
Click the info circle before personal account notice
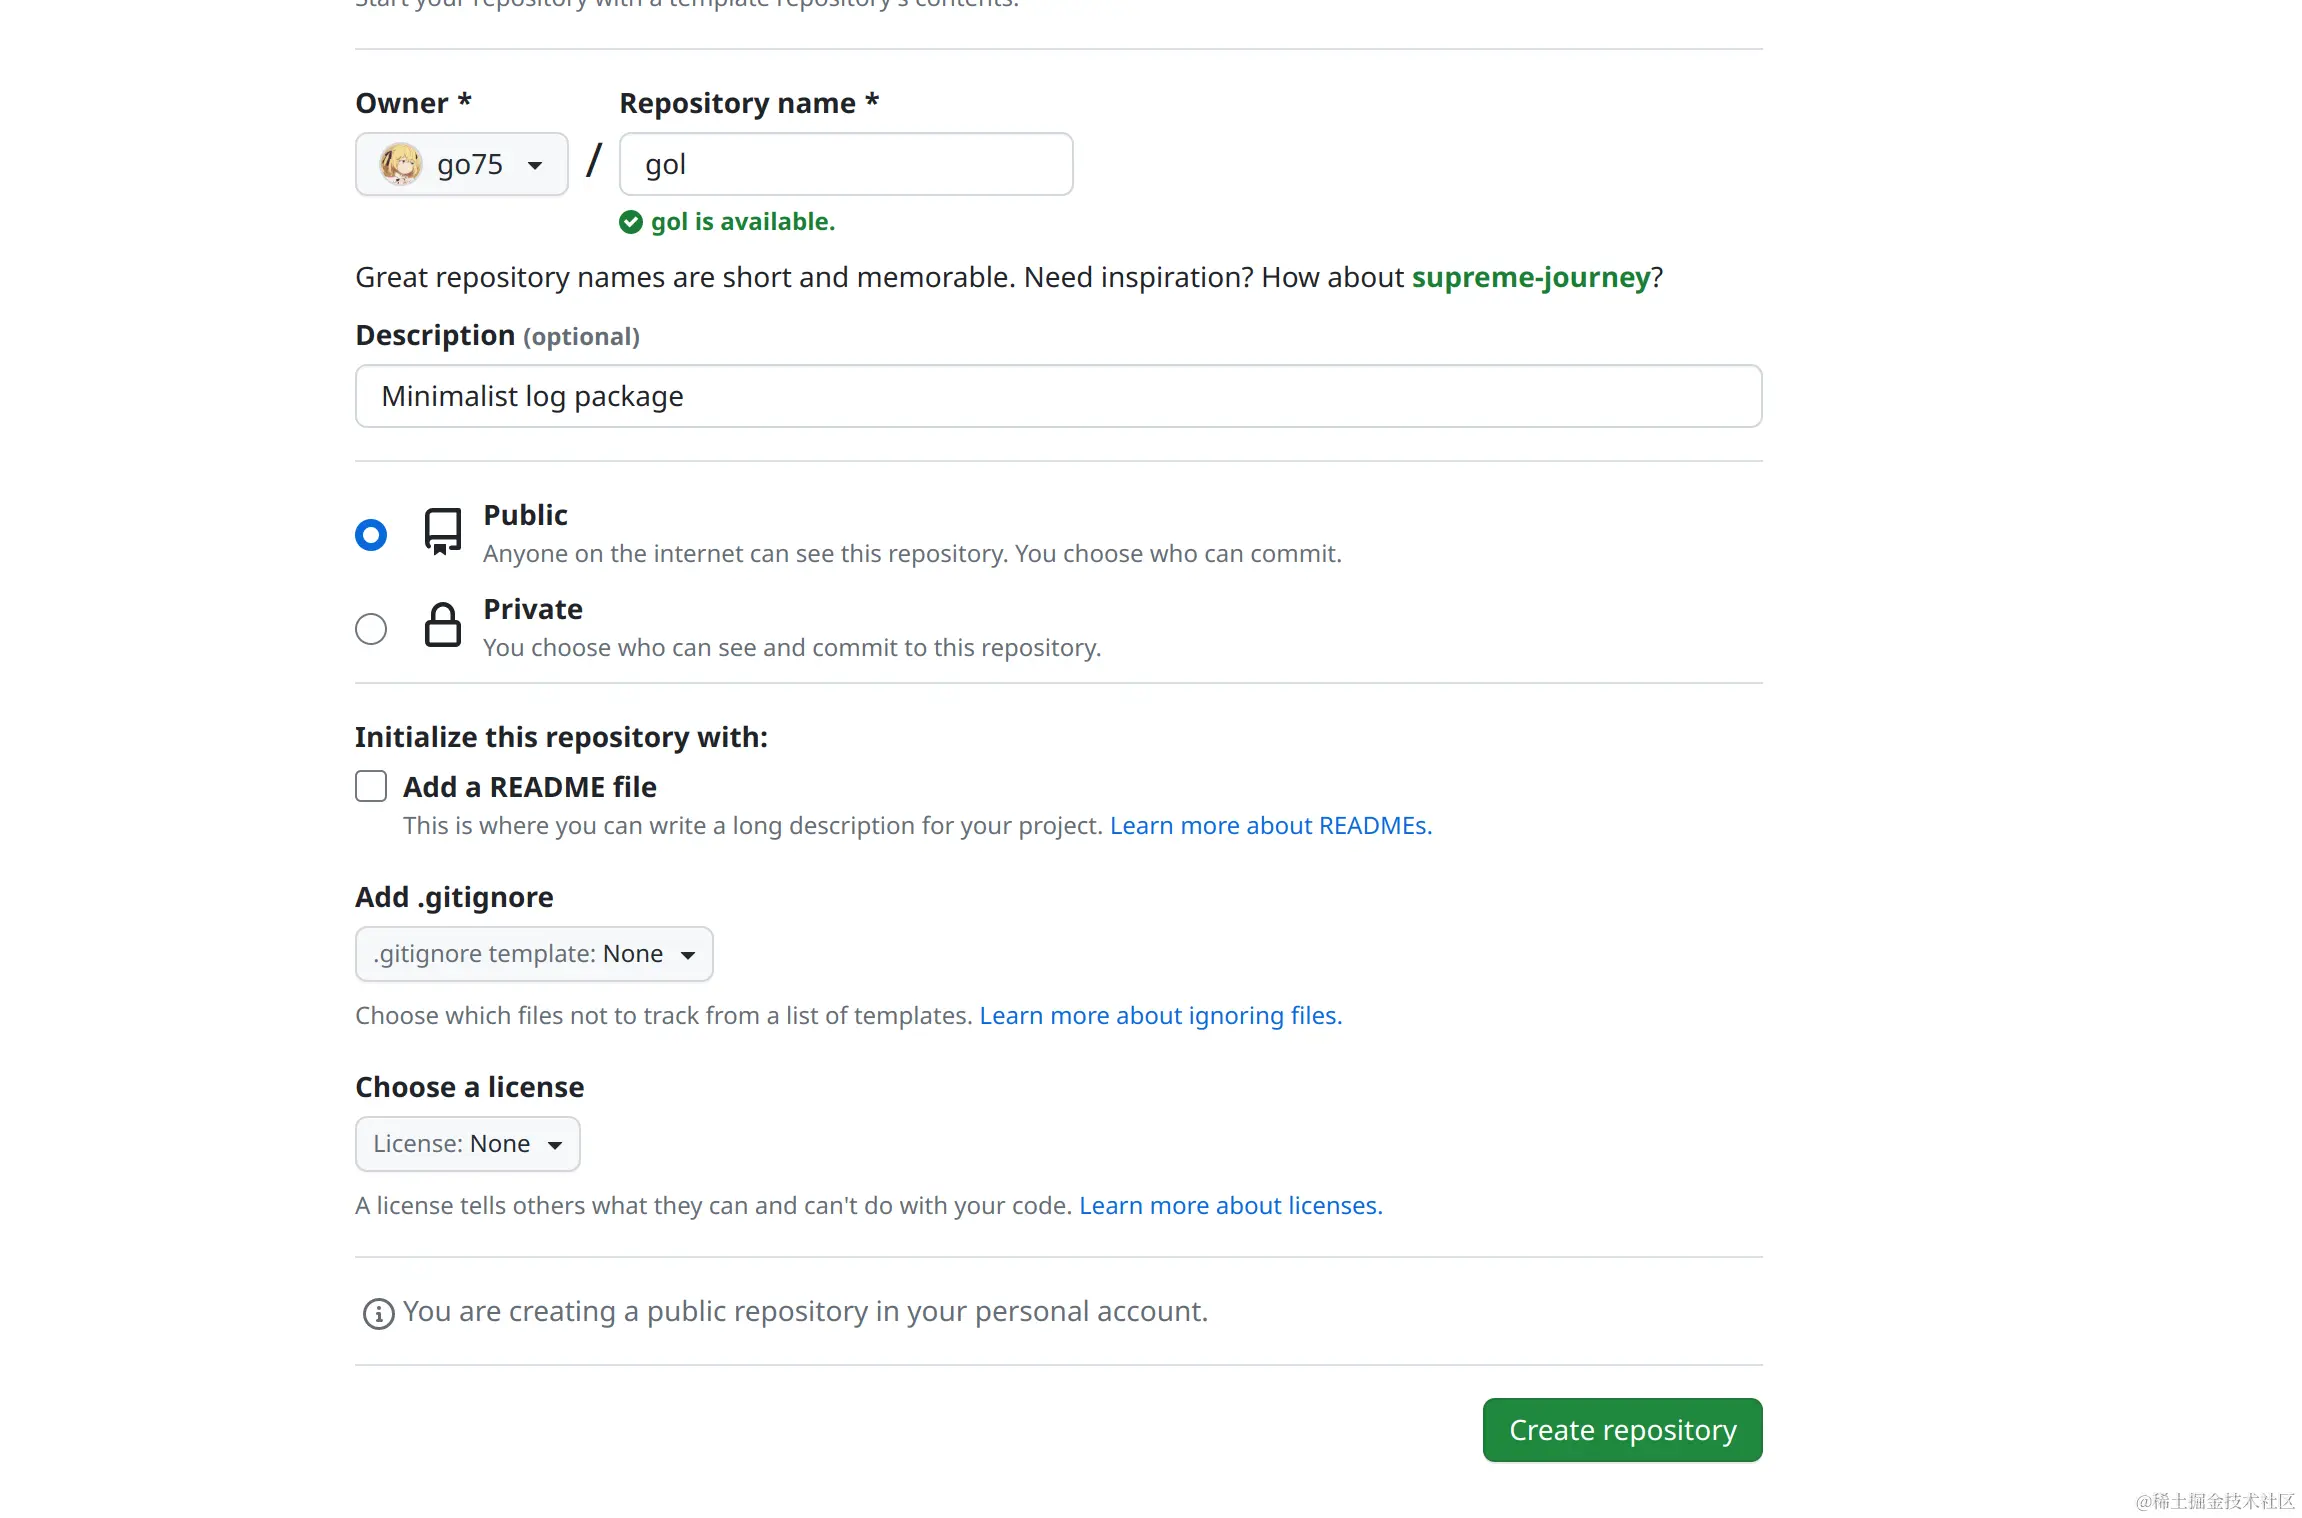(377, 1313)
